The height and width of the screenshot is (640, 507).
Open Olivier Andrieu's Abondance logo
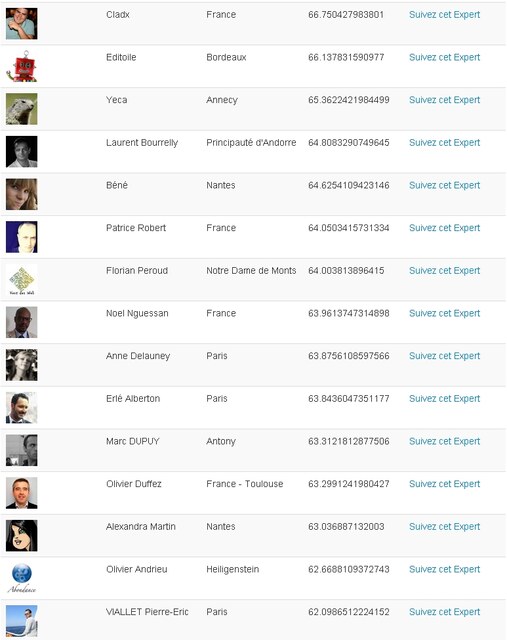click(x=22, y=578)
